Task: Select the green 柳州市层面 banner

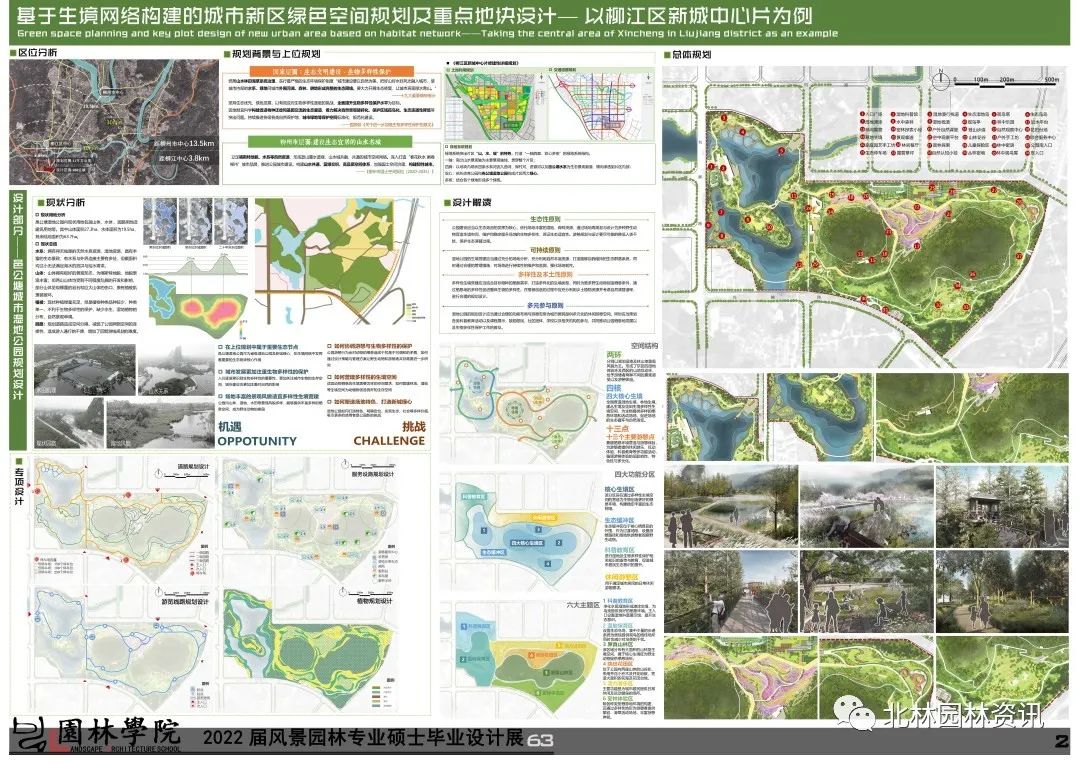Action: [331, 142]
